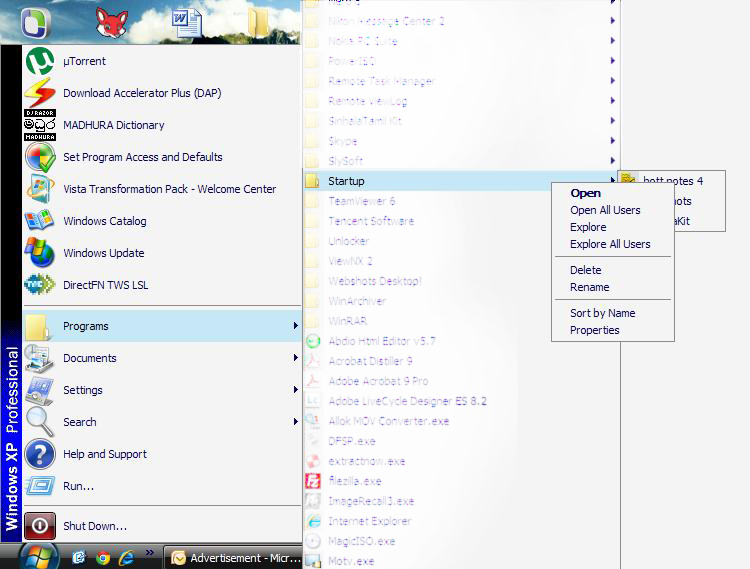Click Shut Down... label
The image size is (750, 569).
point(95,526)
